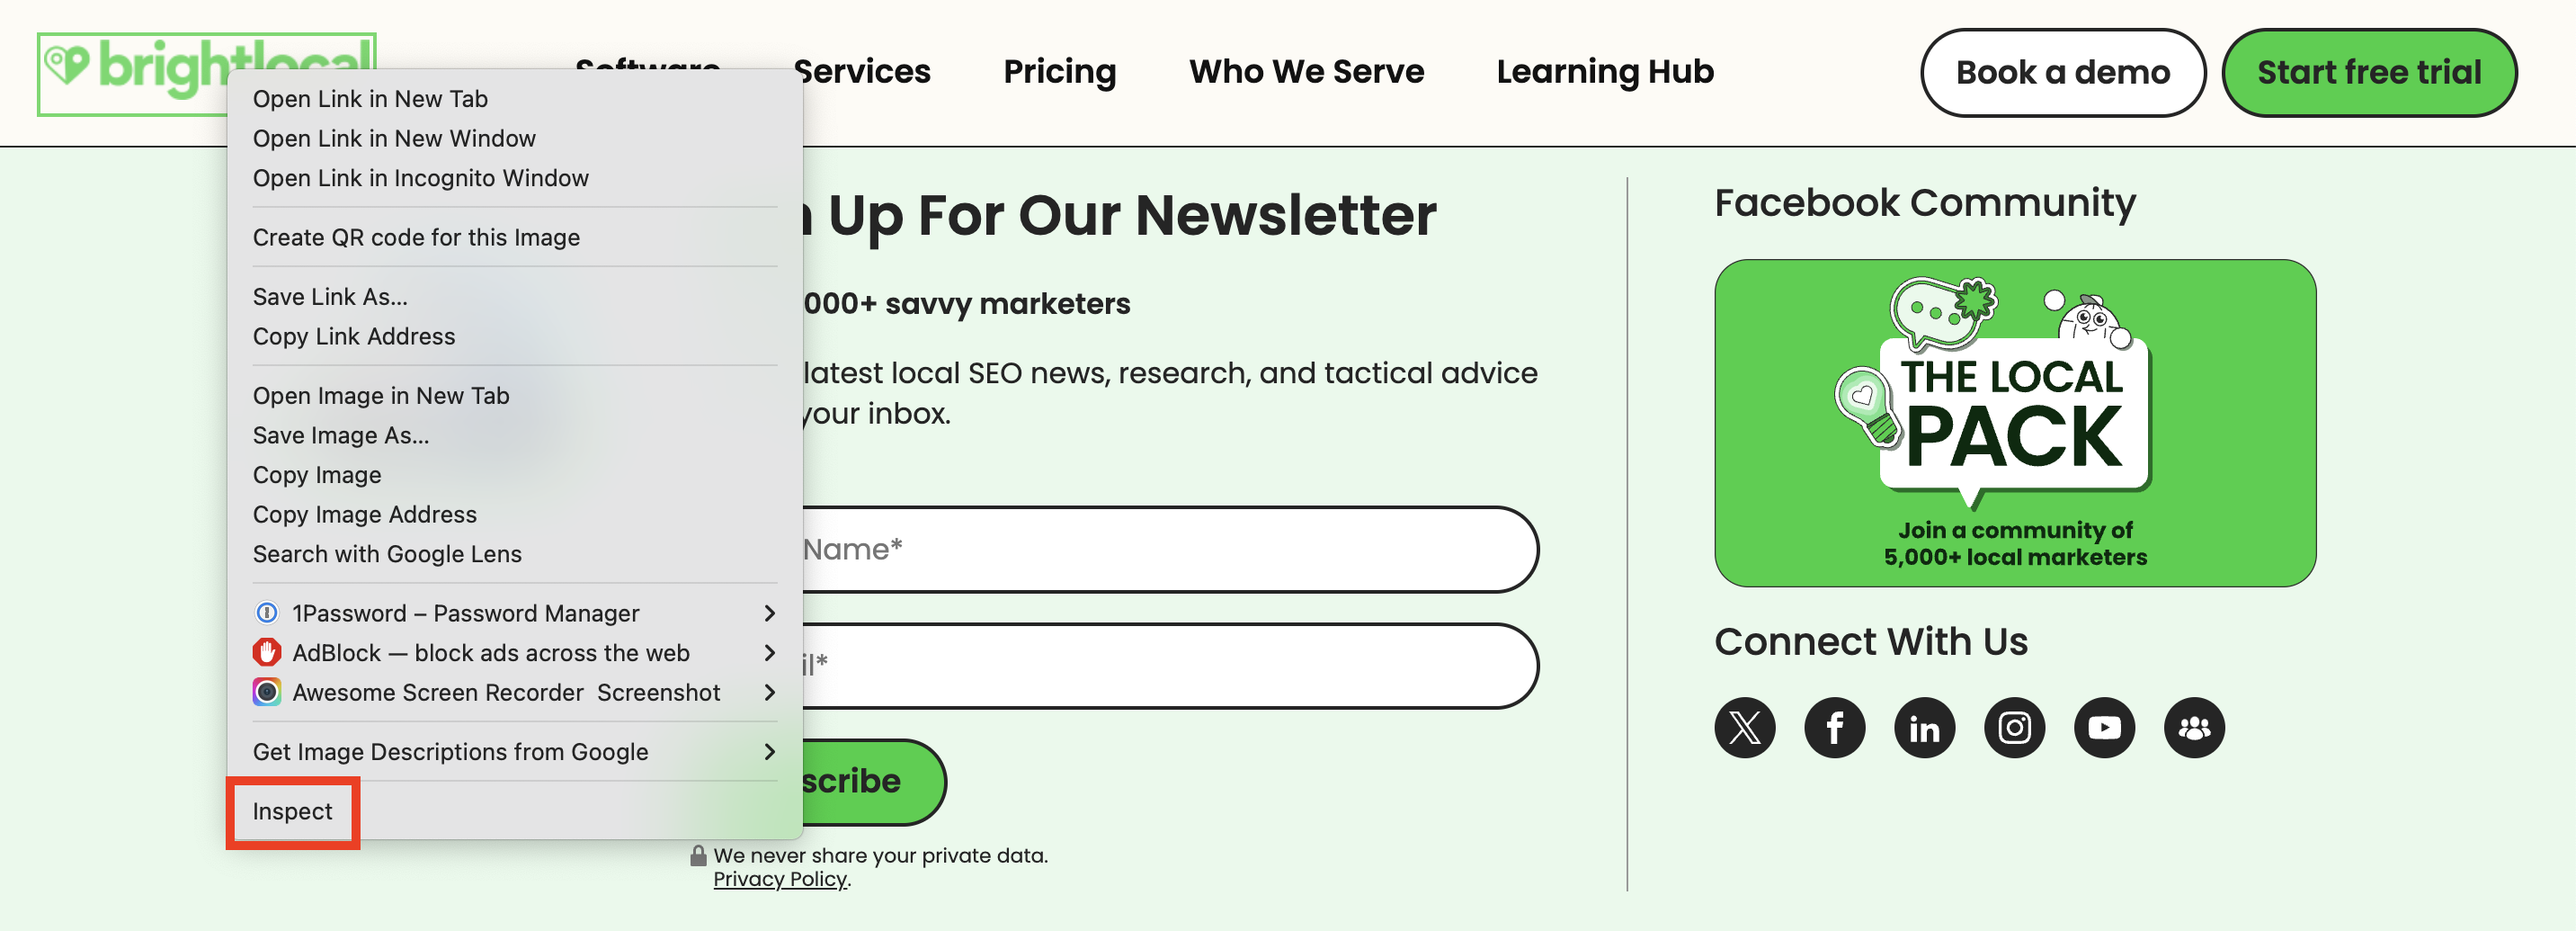Select Open Link in New Tab
This screenshot has width=2576, height=931.
(370, 99)
